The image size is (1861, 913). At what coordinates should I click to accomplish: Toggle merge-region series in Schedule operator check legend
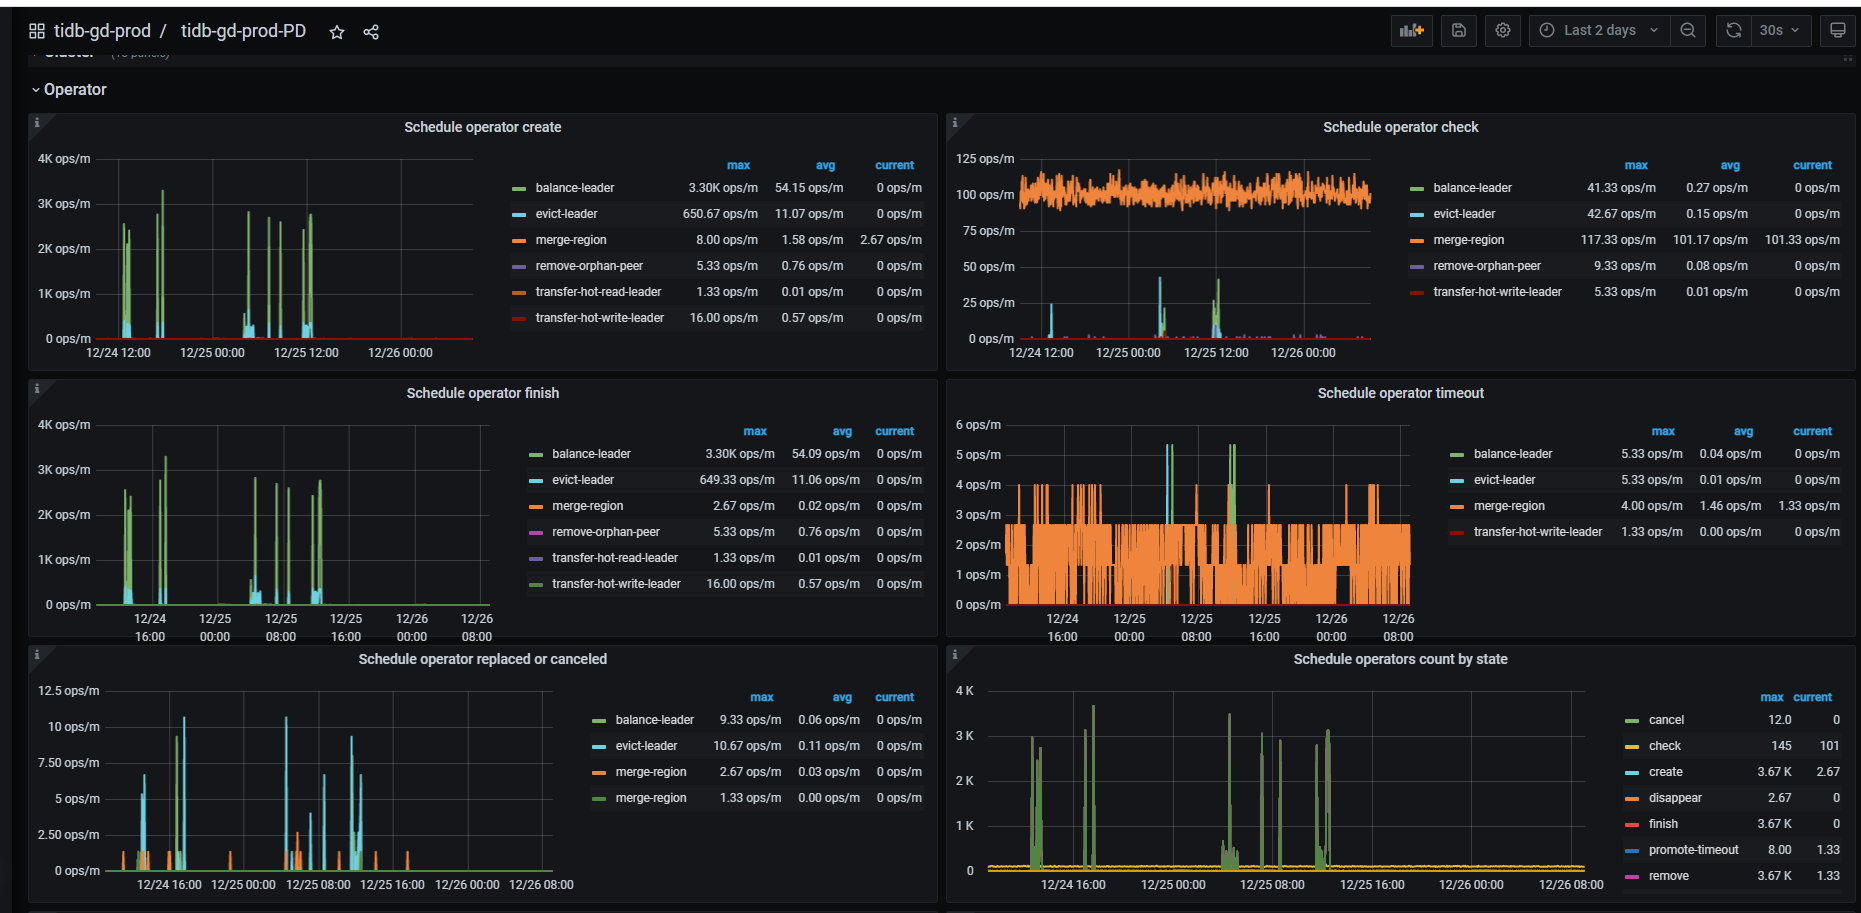point(1468,240)
